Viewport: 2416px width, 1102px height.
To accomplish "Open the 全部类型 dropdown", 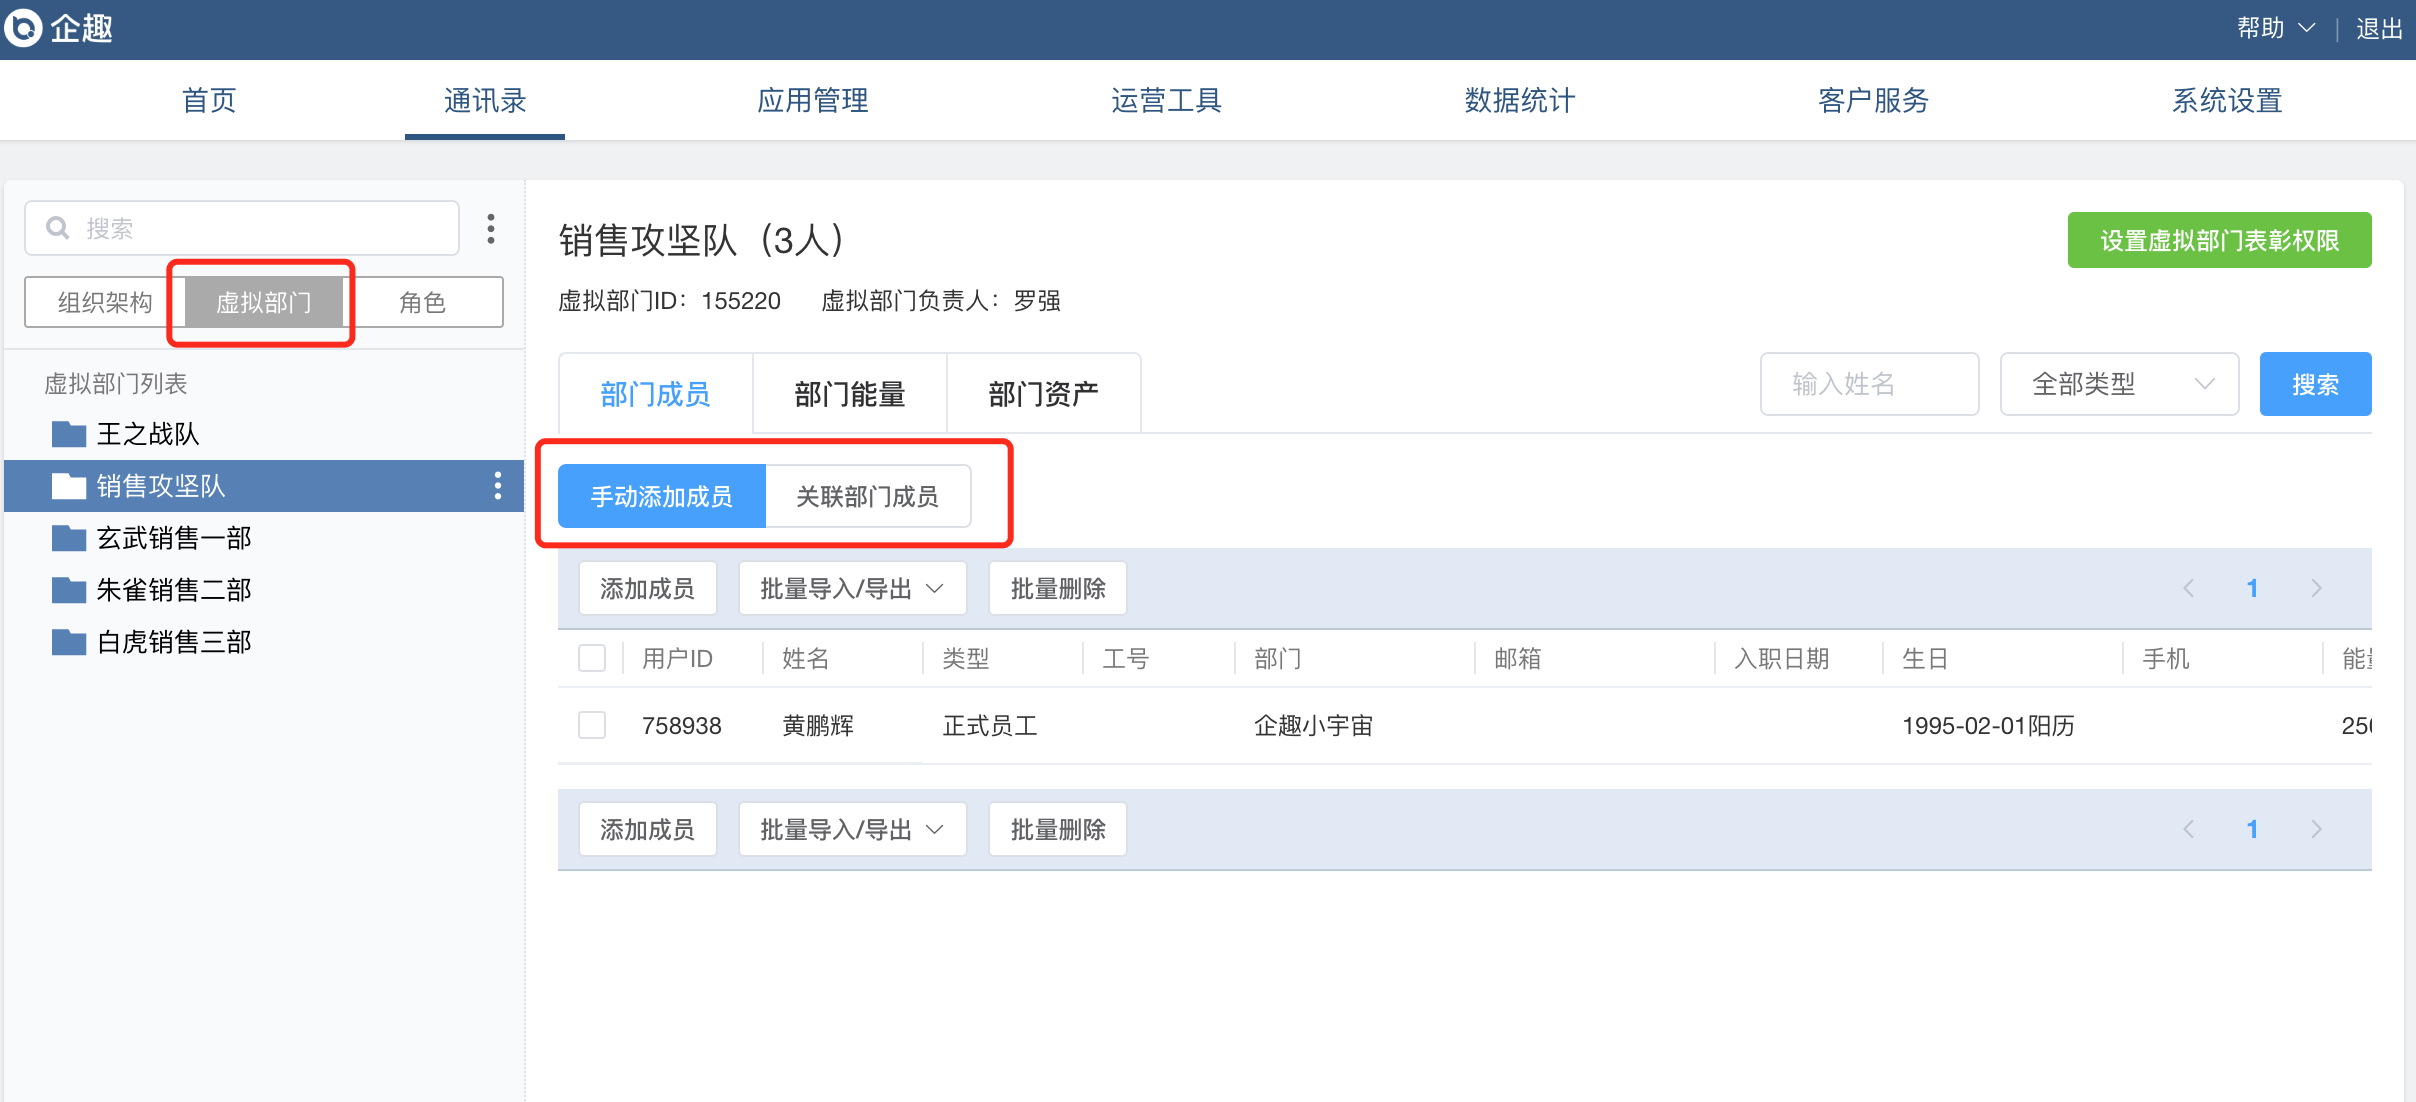I will click(2118, 384).
